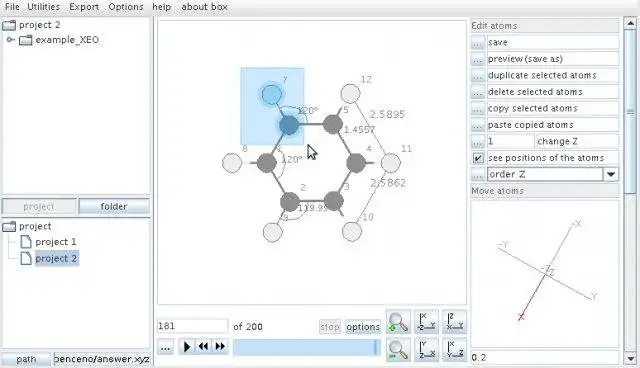The height and width of the screenshot is (368, 640).
Task: Open the File menu
Action: pos(12,7)
